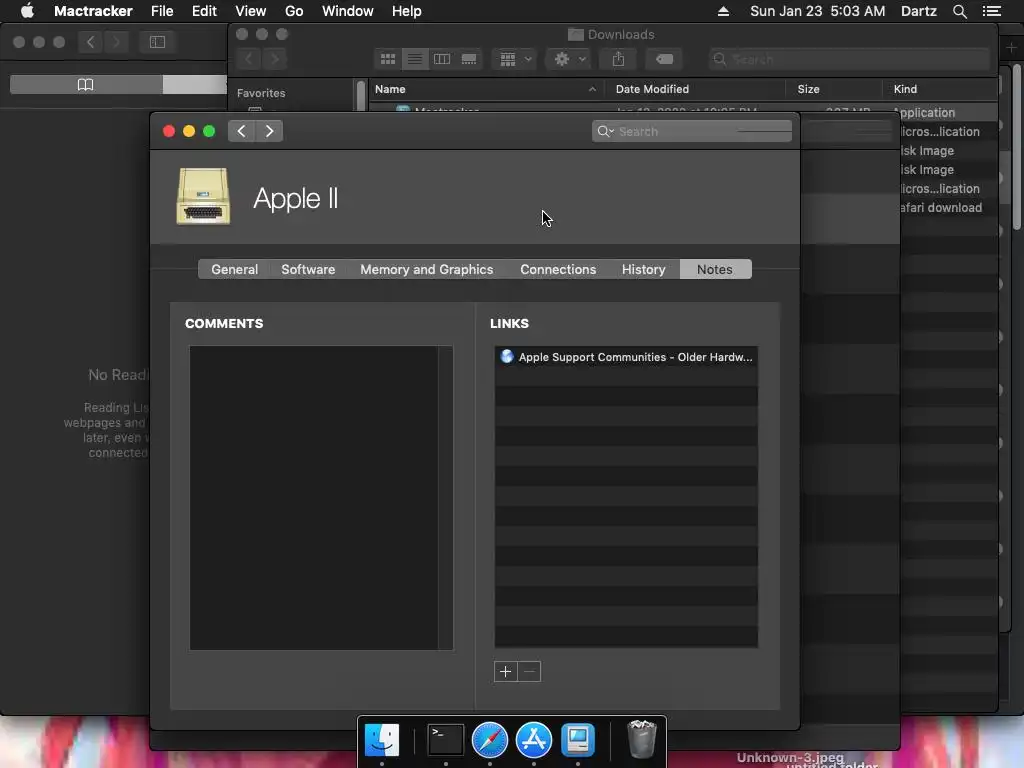This screenshot has height=768, width=1024.
Task: Open the File menu
Action: 162,11
